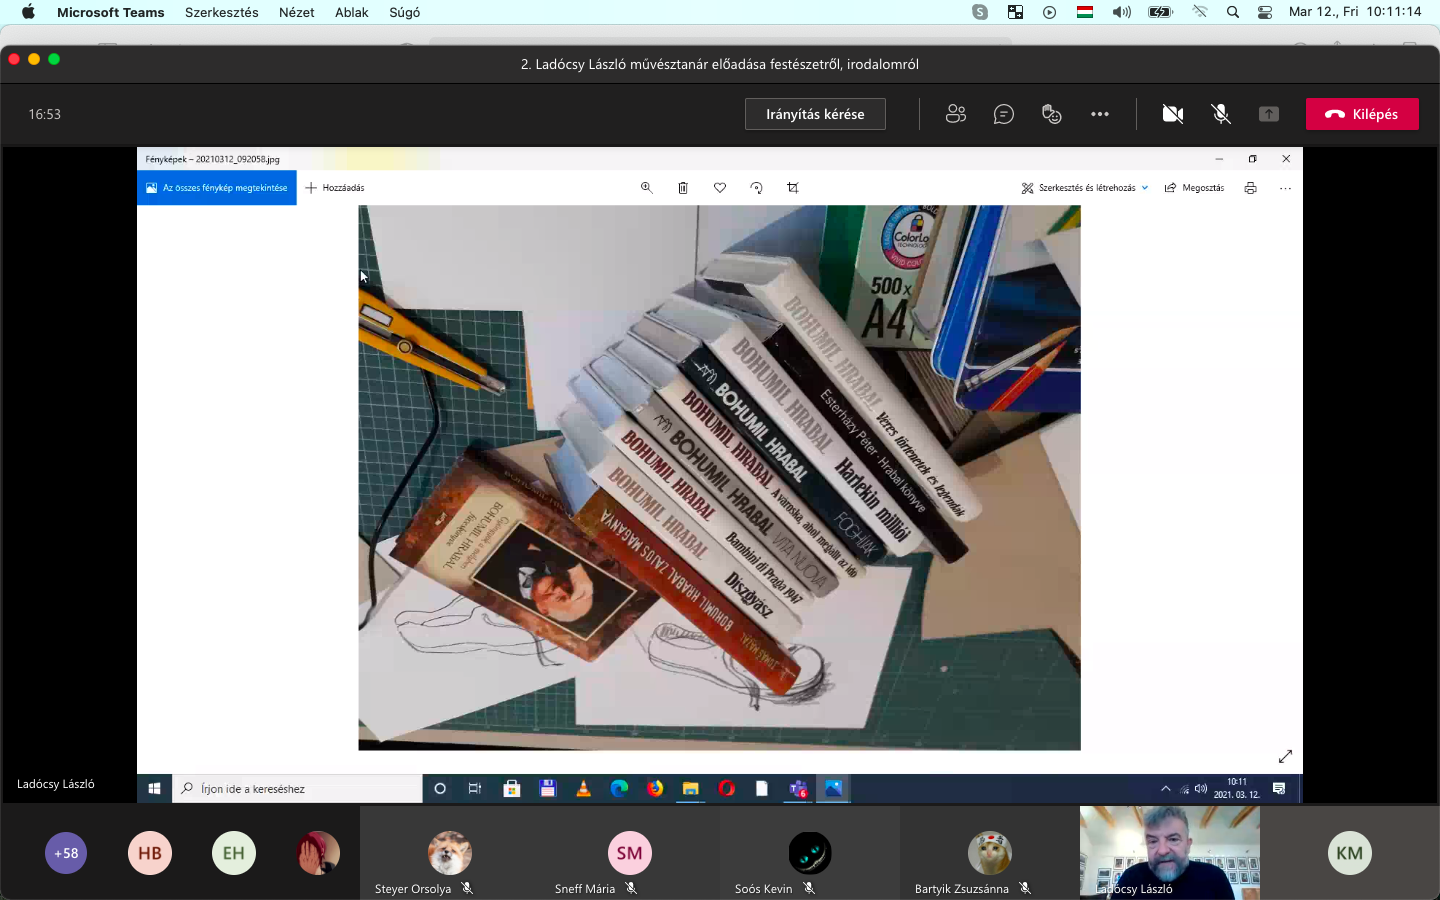The image size is (1440, 900).
Task: Click the Megosztás share button
Action: [1194, 188]
